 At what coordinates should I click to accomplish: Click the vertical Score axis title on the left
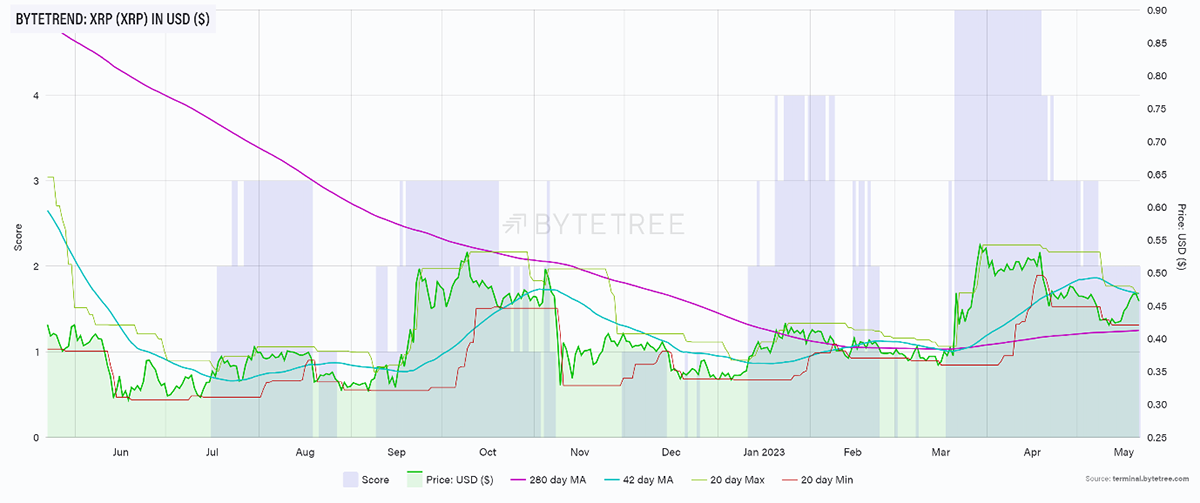18,237
